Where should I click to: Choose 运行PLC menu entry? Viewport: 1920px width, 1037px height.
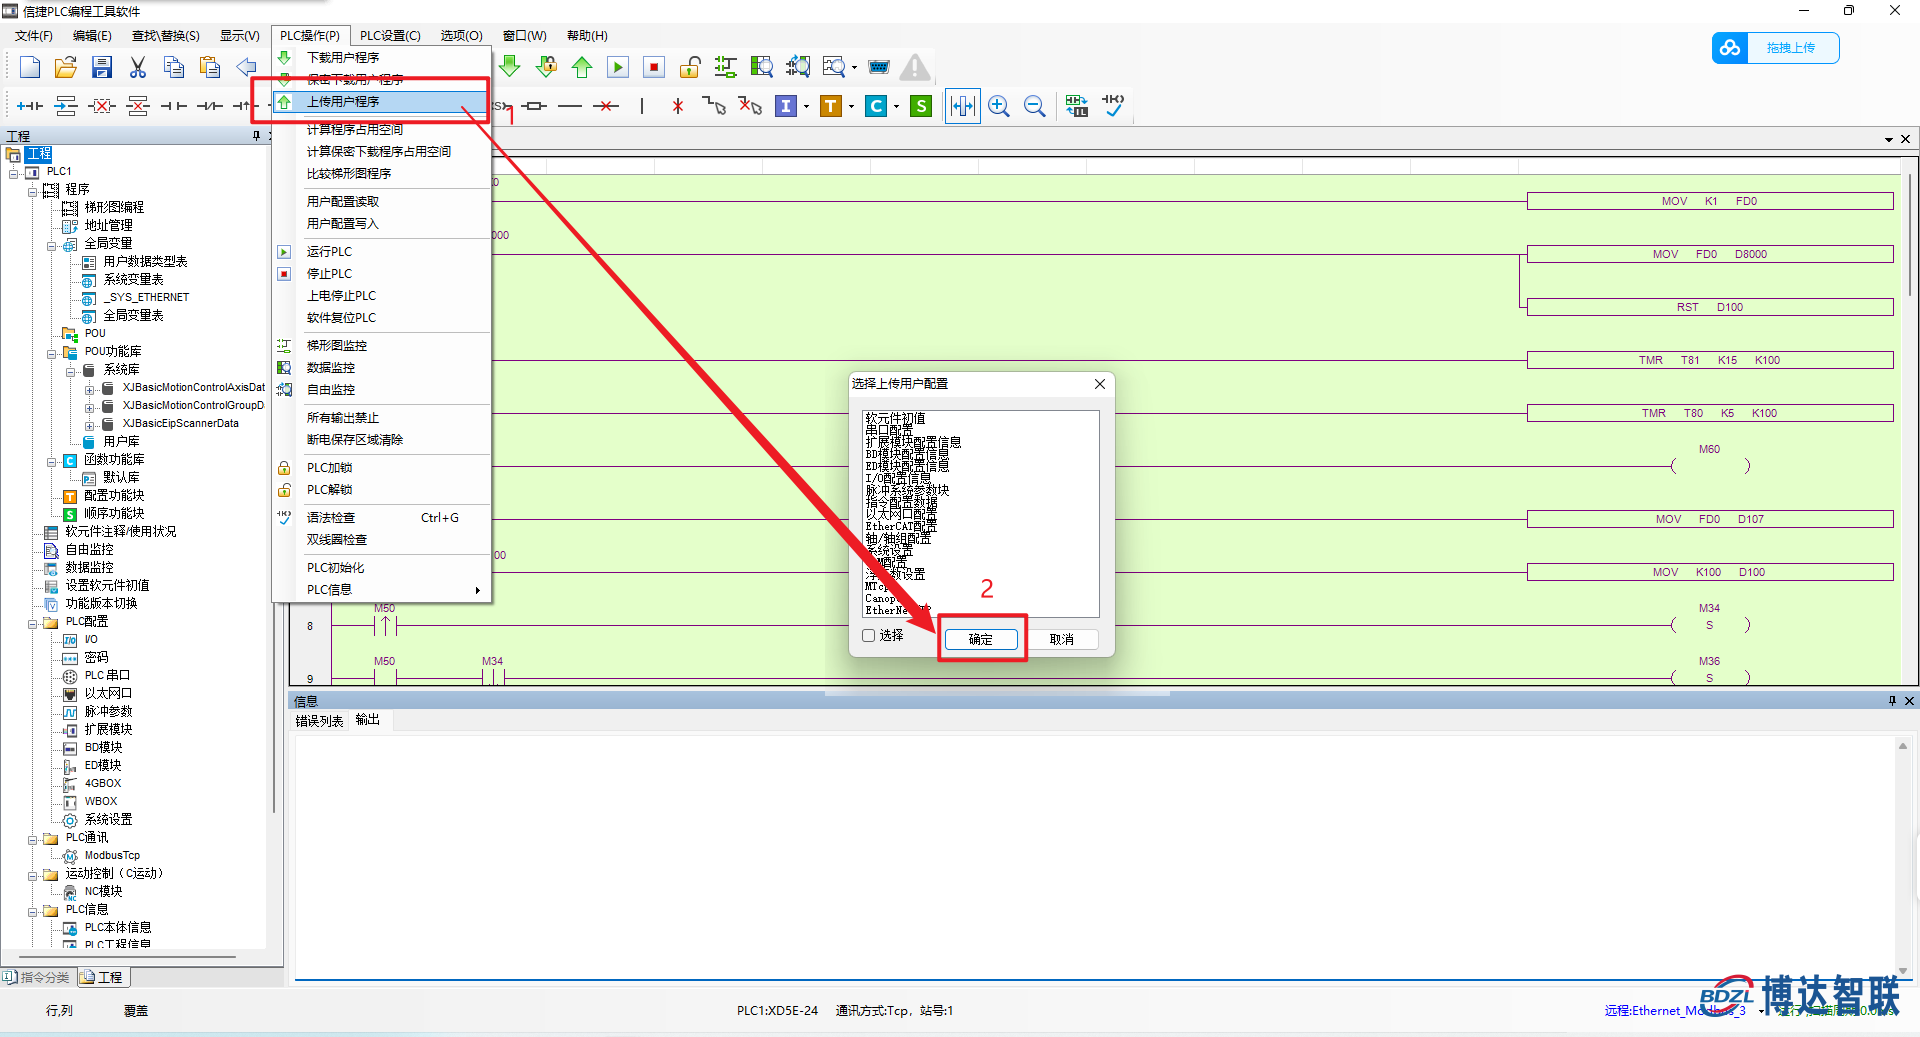coord(382,252)
